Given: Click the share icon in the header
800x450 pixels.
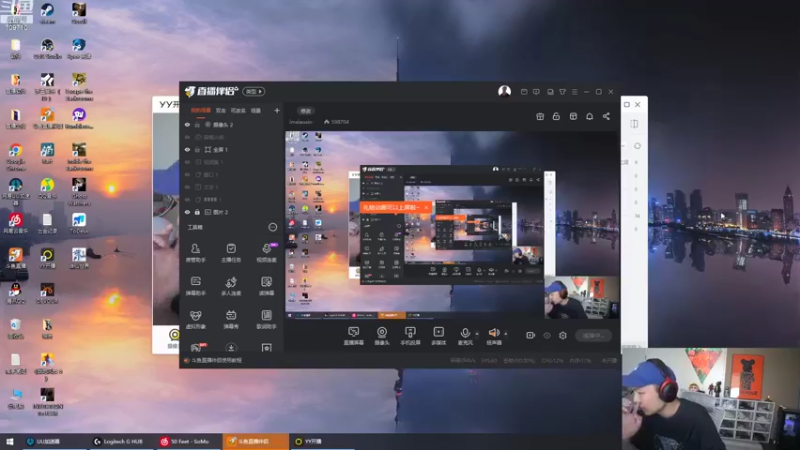Looking at the screenshot, I should click(x=606, y=116).
